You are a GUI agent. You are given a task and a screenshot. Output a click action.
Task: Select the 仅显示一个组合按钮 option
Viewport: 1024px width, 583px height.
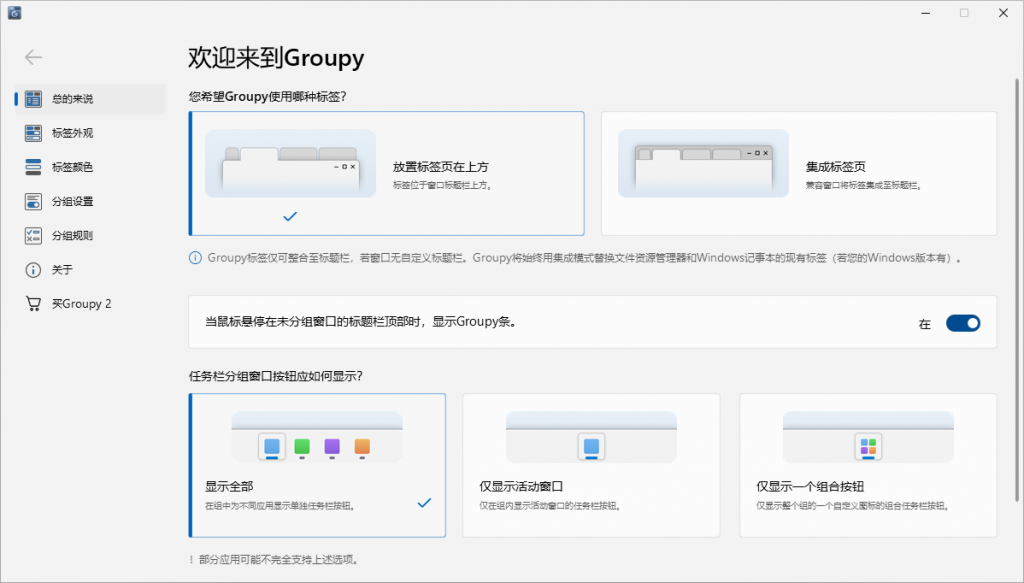(x=866, y=465)
